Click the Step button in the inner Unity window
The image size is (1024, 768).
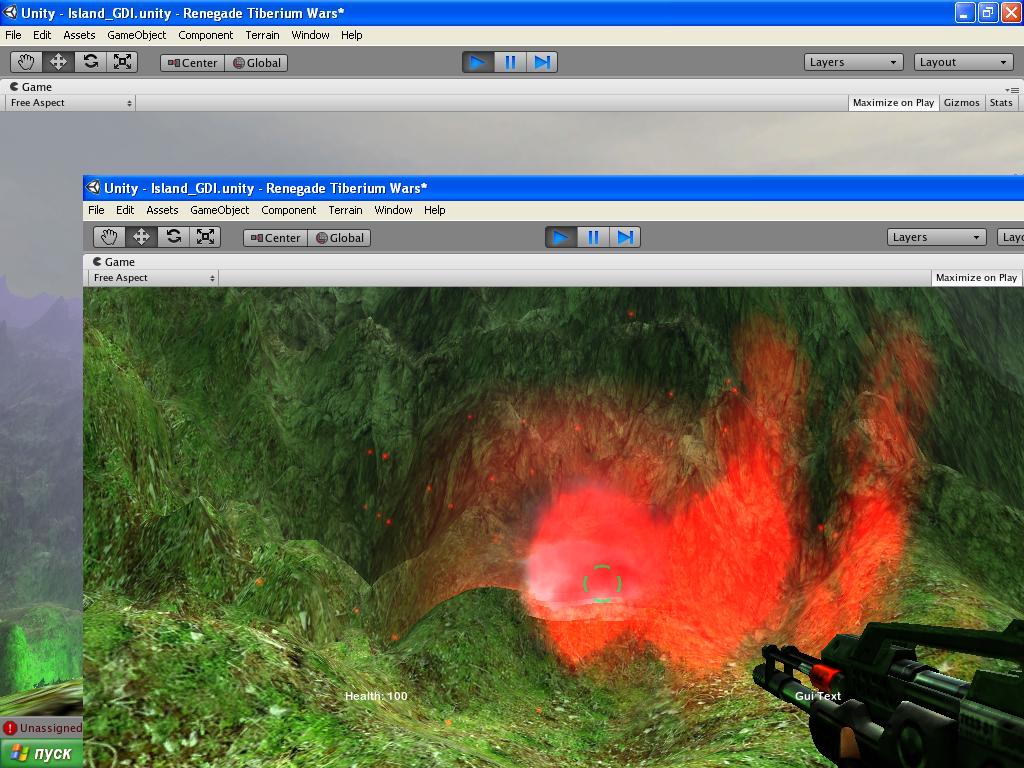pos(625,237)
